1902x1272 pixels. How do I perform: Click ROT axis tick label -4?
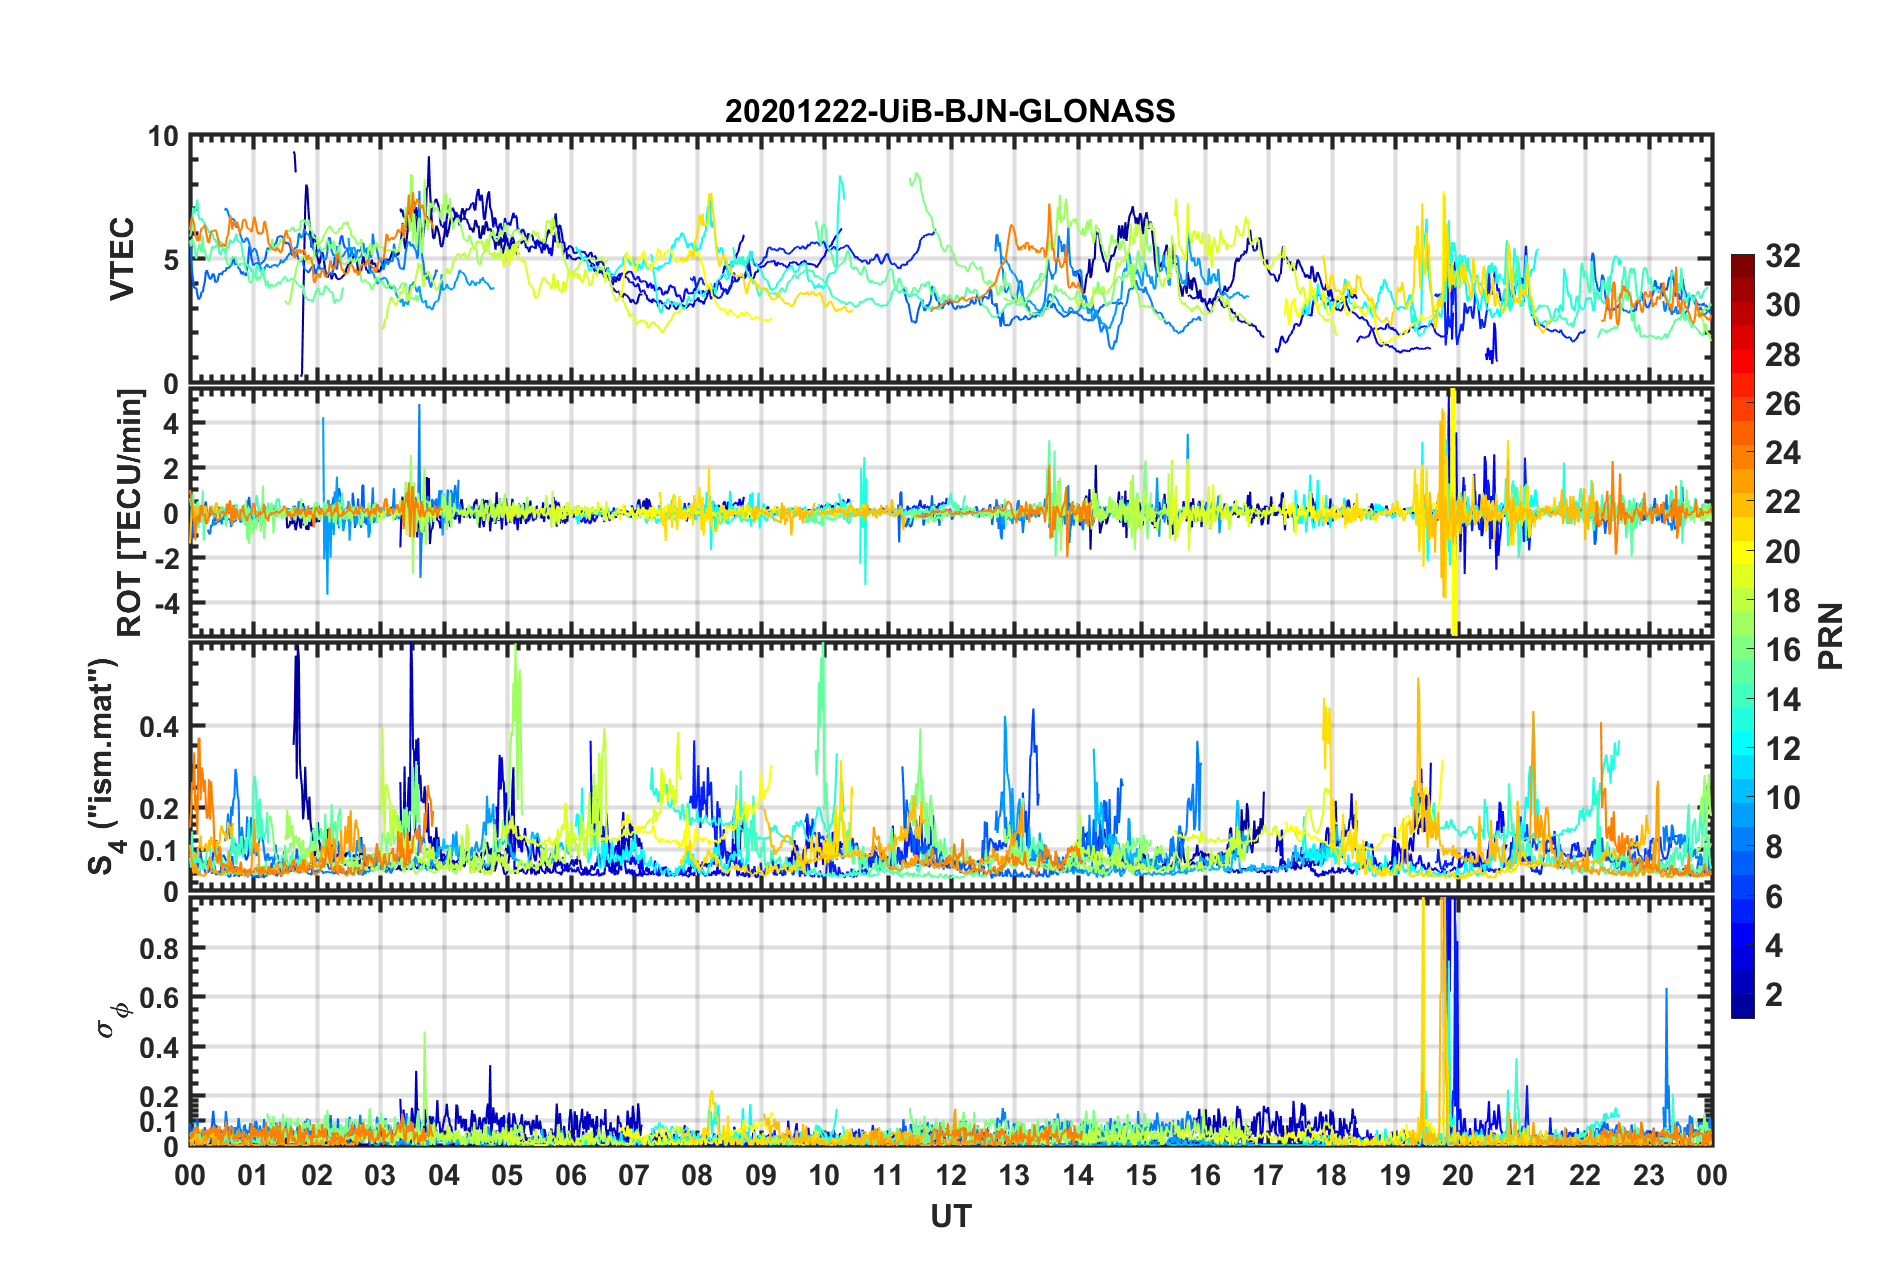(x=167, y=604)
